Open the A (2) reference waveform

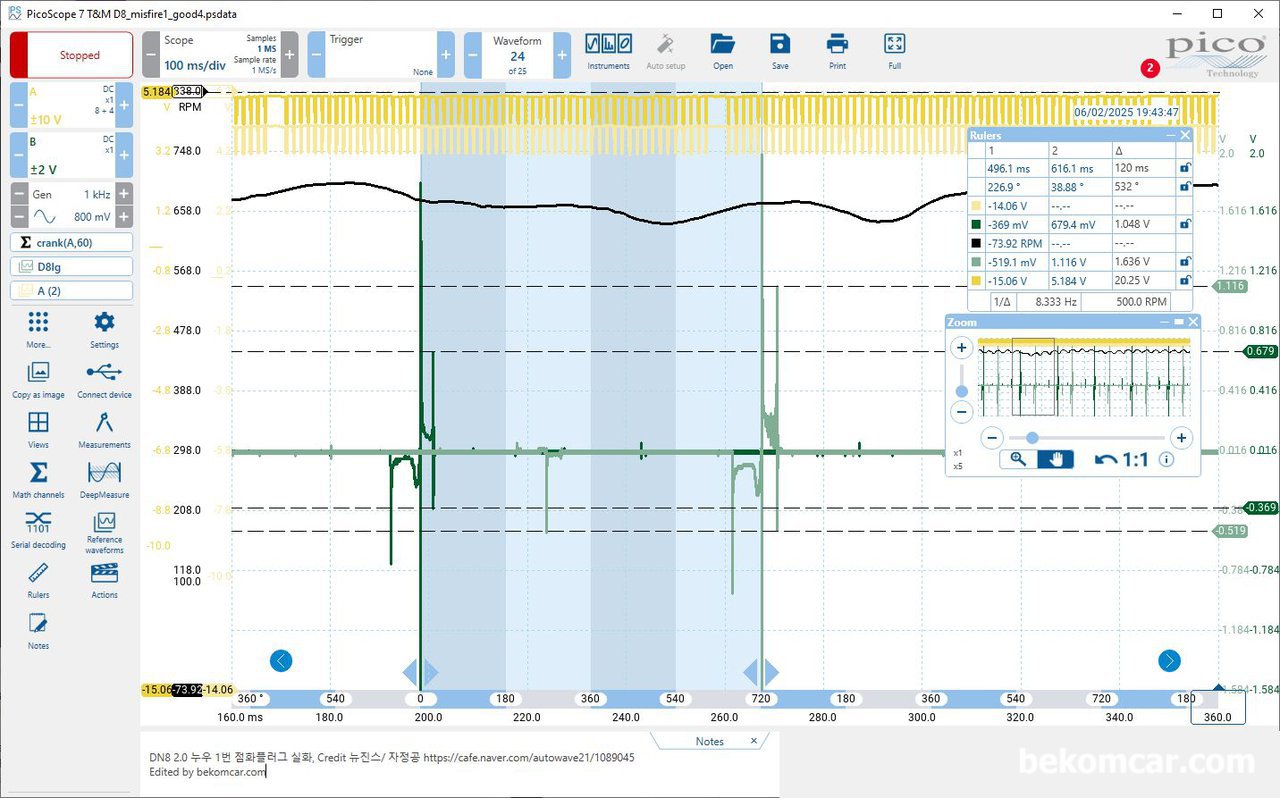click(x=71, y=291)
